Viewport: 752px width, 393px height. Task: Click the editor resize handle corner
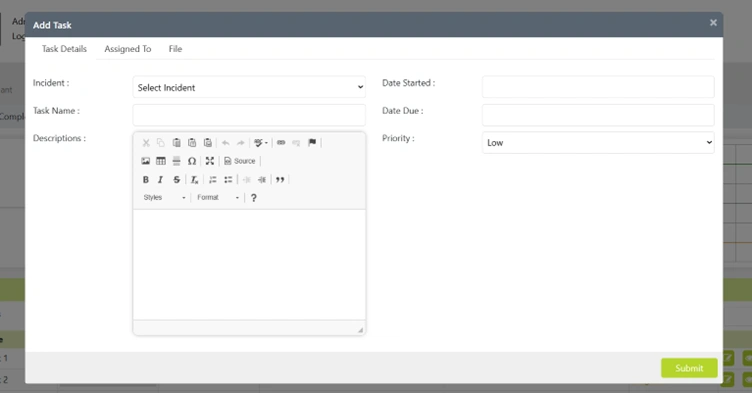click(360, 330)
